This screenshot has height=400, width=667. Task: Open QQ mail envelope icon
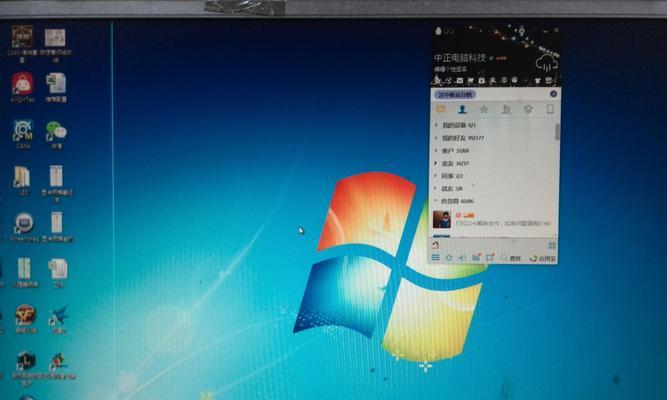coord(459,80)
